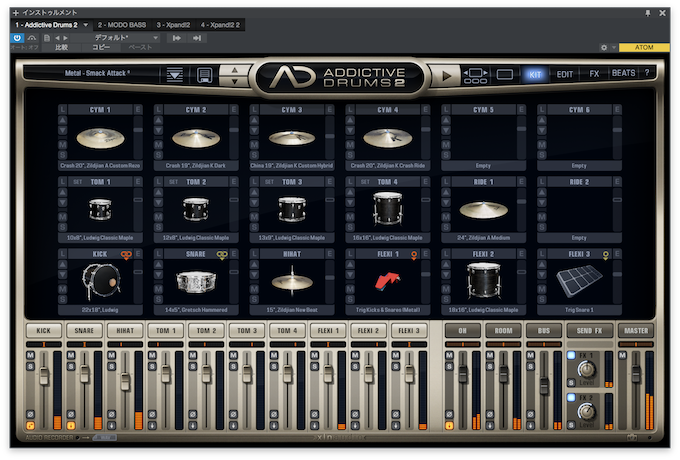Toggle the phase invert button on KICK channel

[x=30, y=414]
